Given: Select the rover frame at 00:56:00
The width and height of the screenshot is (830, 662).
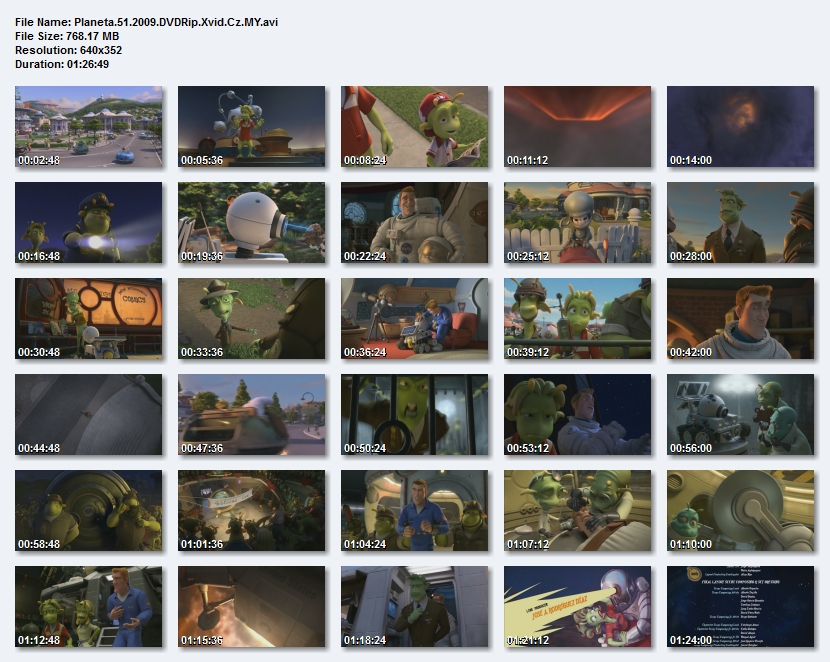Looking at the screenshot, I should pos(741,414).
